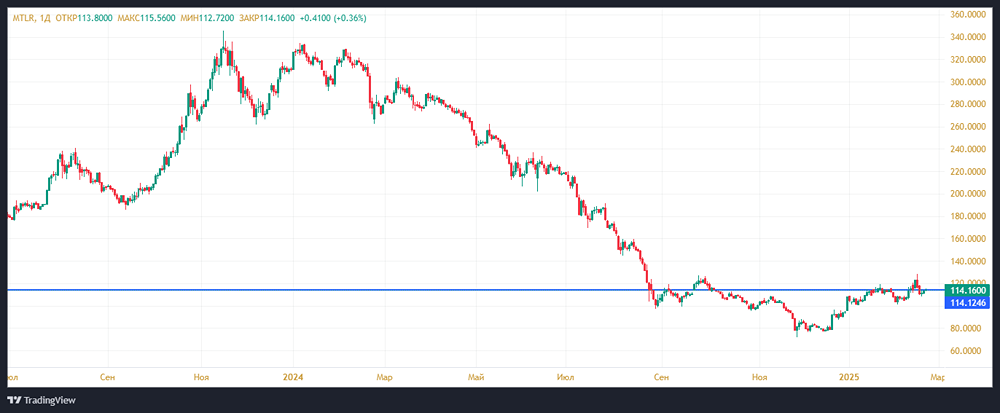Click the 2024 label on time axis

pyautogui.click(x=294, y=375)
